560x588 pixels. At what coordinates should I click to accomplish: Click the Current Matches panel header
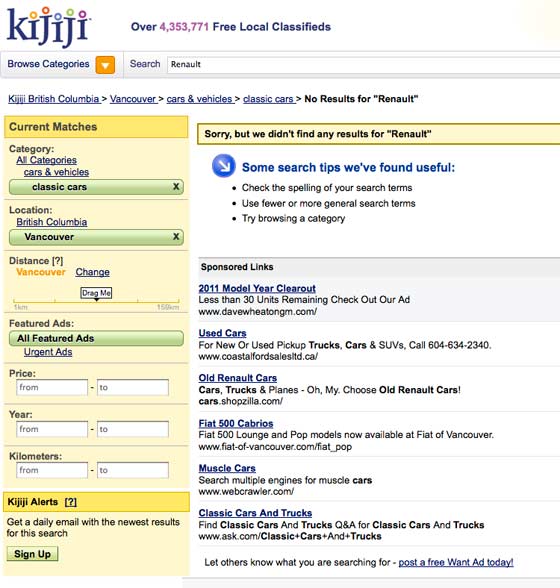[x=96, y=127]
